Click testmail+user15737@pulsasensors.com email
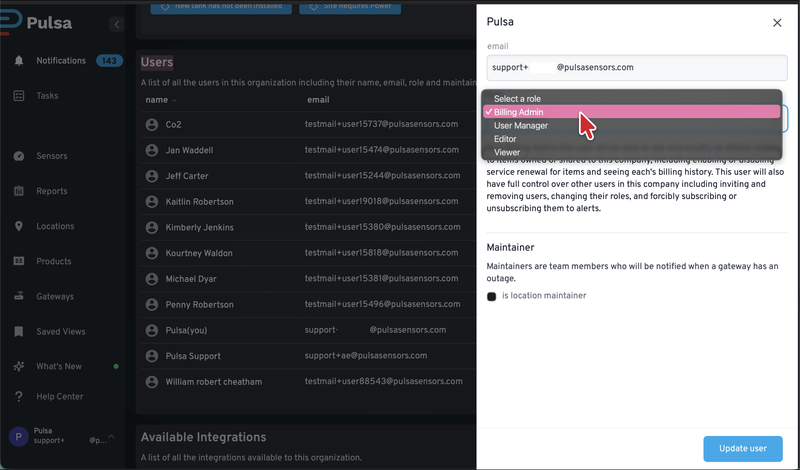Screen dimensions: 800x470 (381, 124)
